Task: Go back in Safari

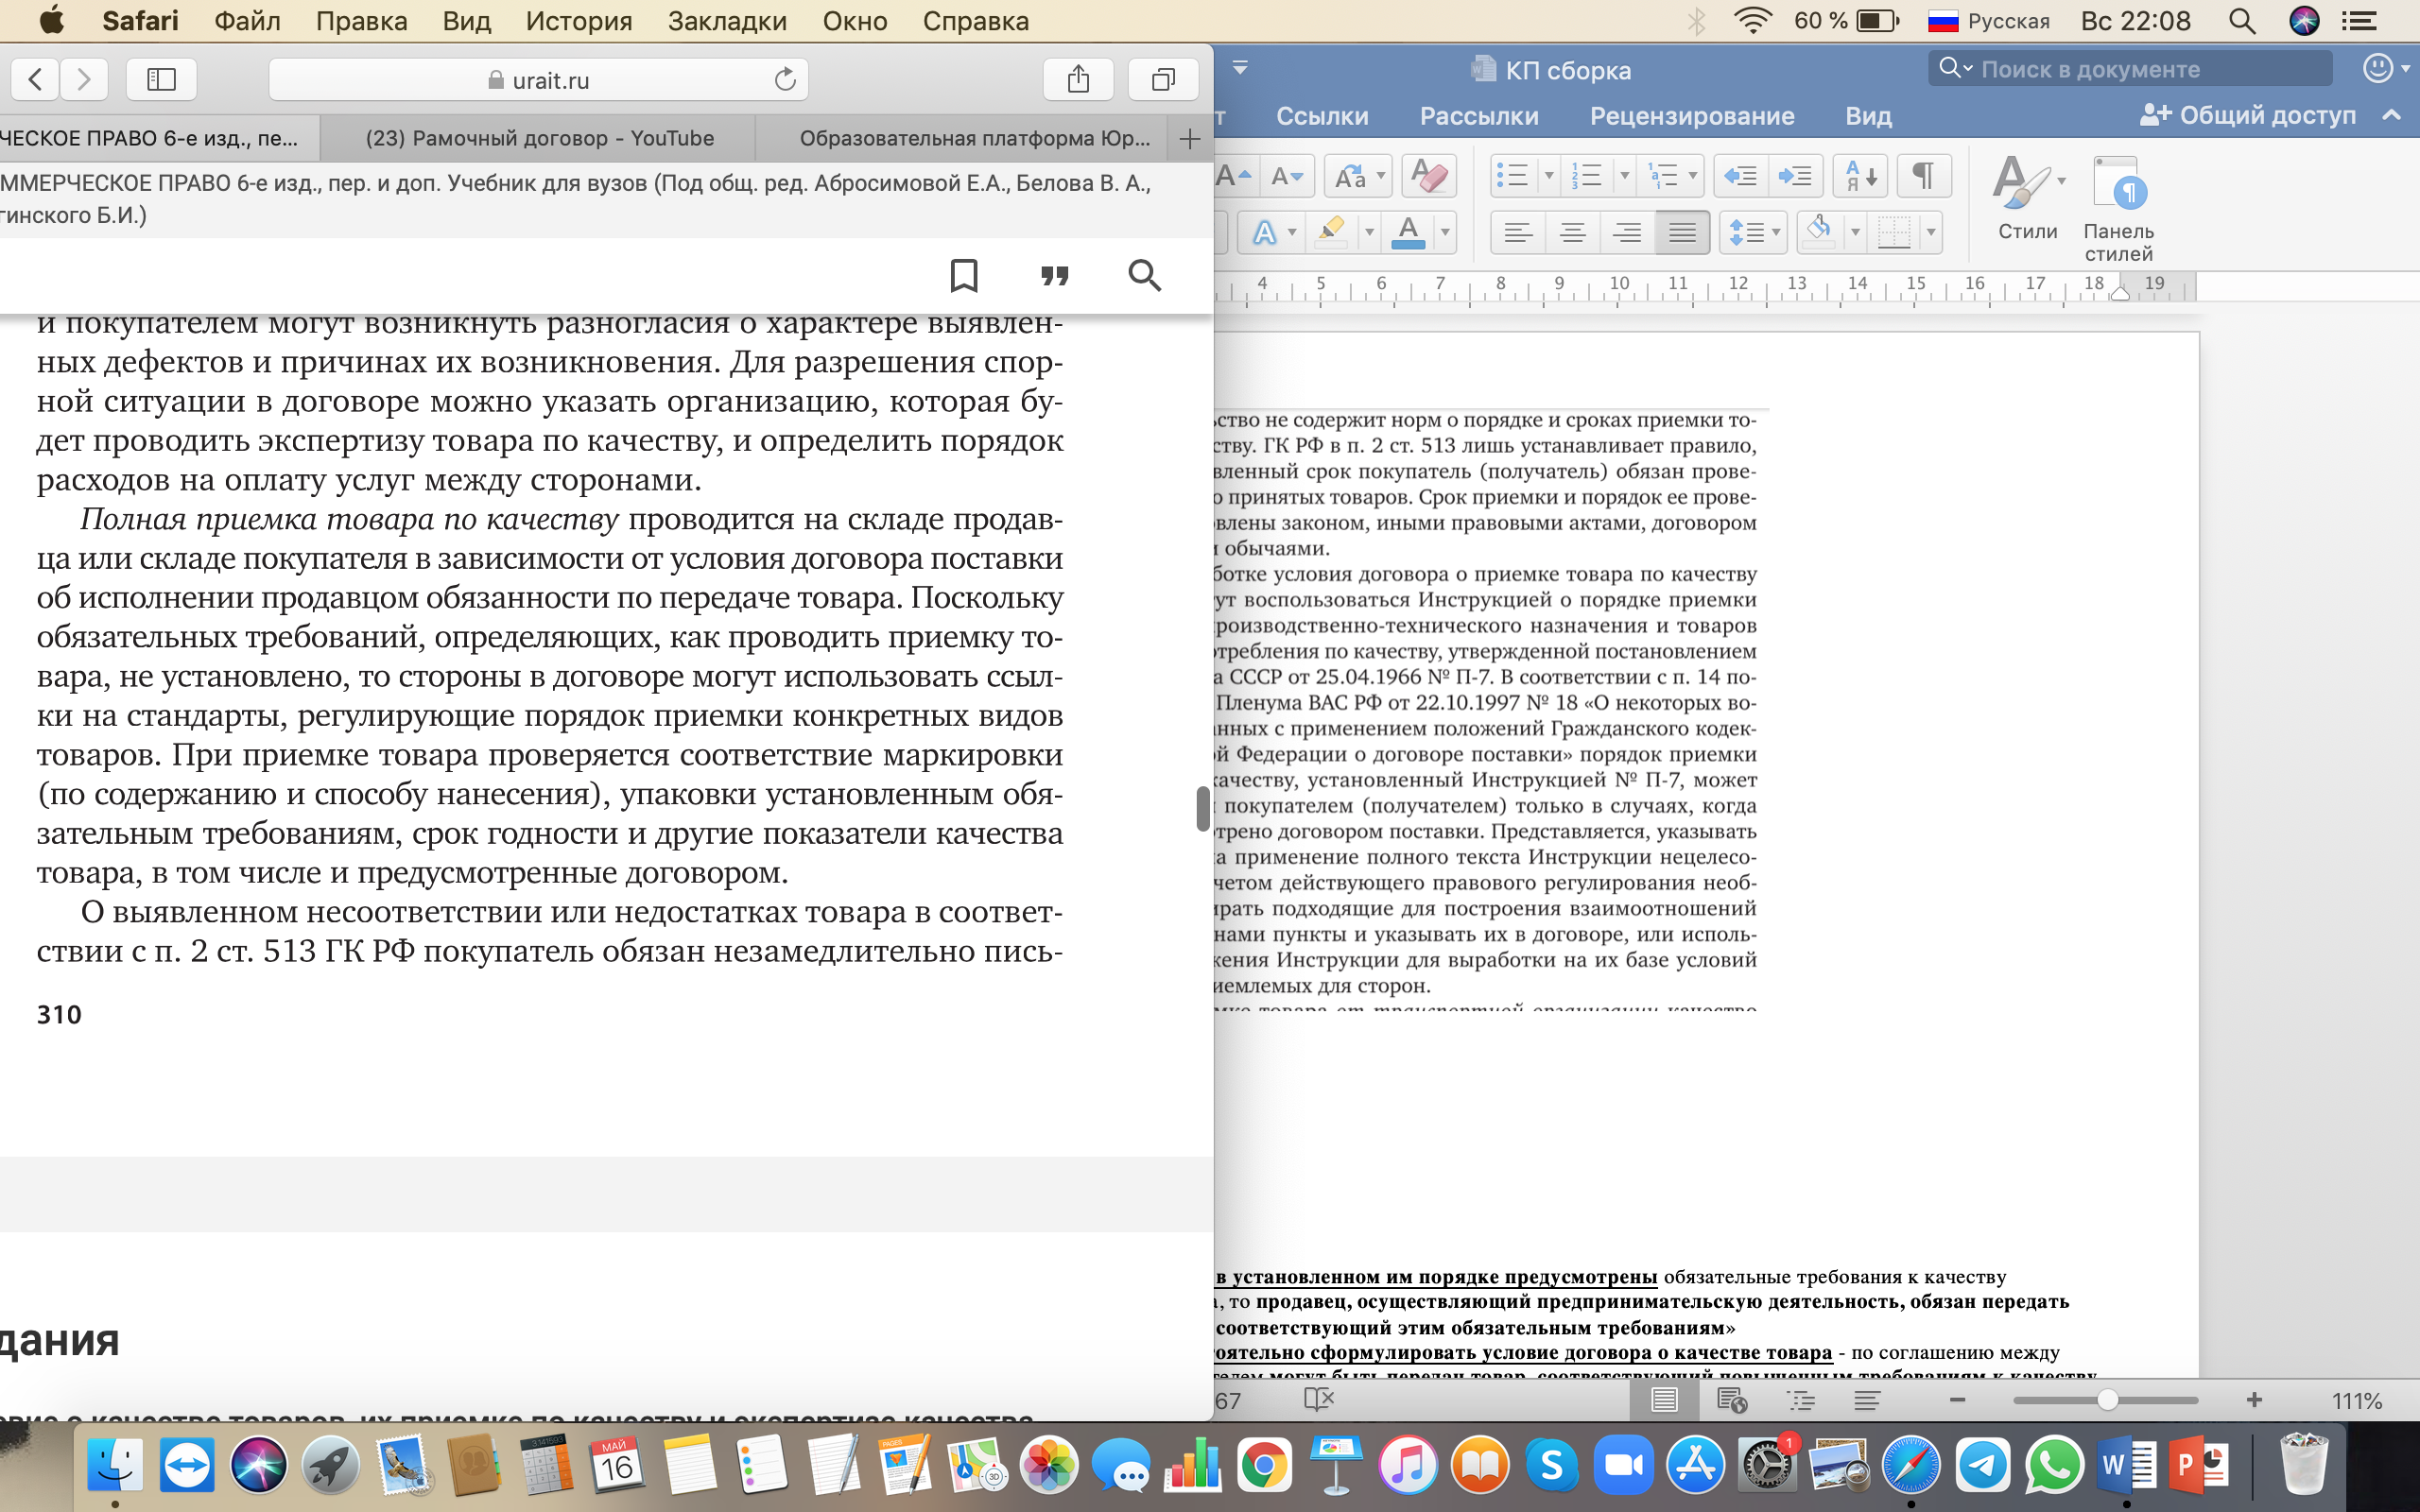Action: click(x=35, y=79)
